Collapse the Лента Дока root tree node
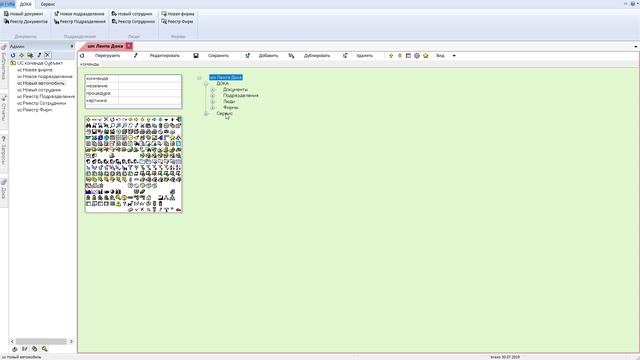Image resolution: width=640 pixels, height=360 pixels. pyautogui.click(x=199, y=78)
